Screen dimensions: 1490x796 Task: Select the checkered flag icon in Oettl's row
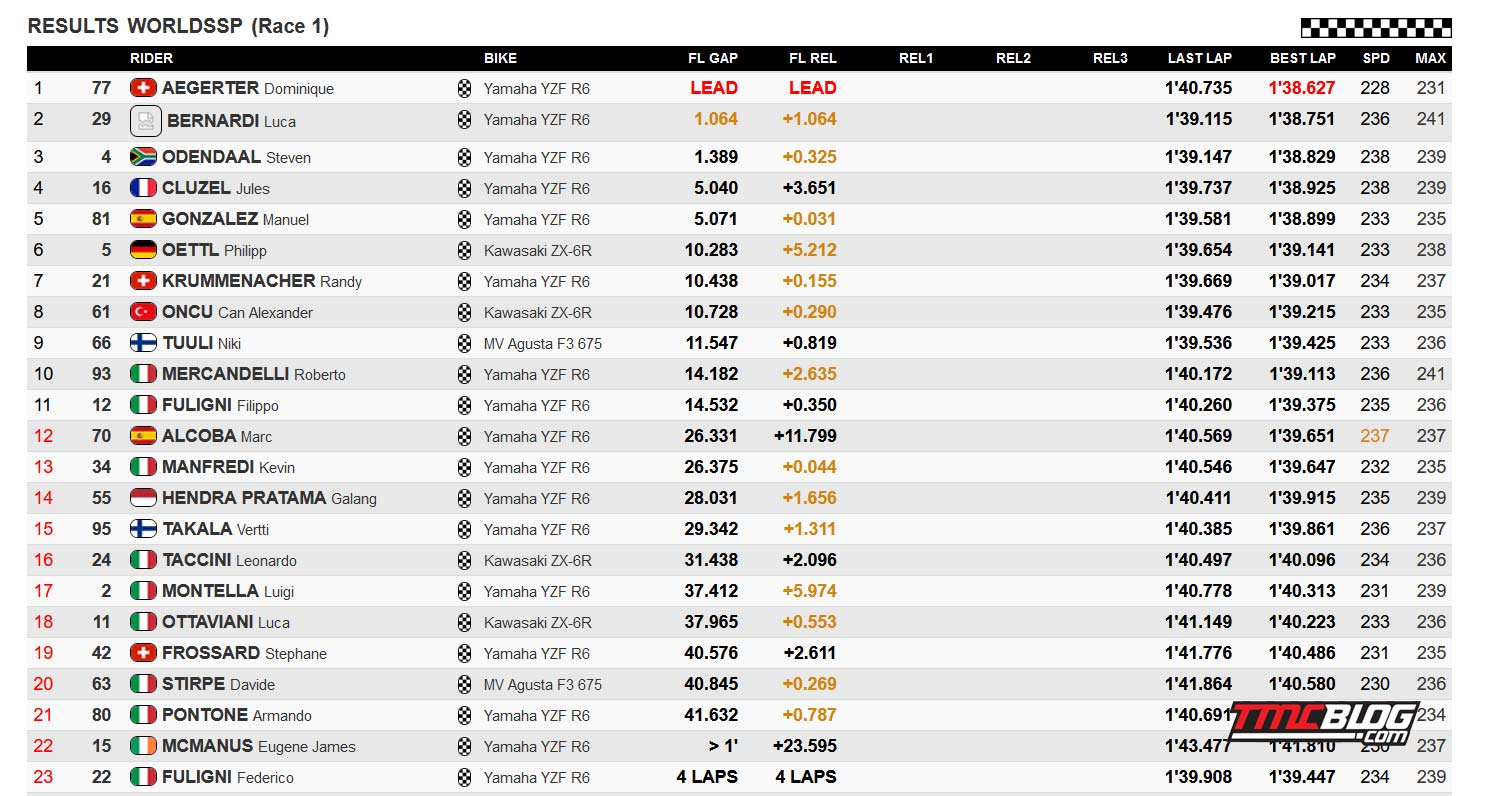click(464, 250)
